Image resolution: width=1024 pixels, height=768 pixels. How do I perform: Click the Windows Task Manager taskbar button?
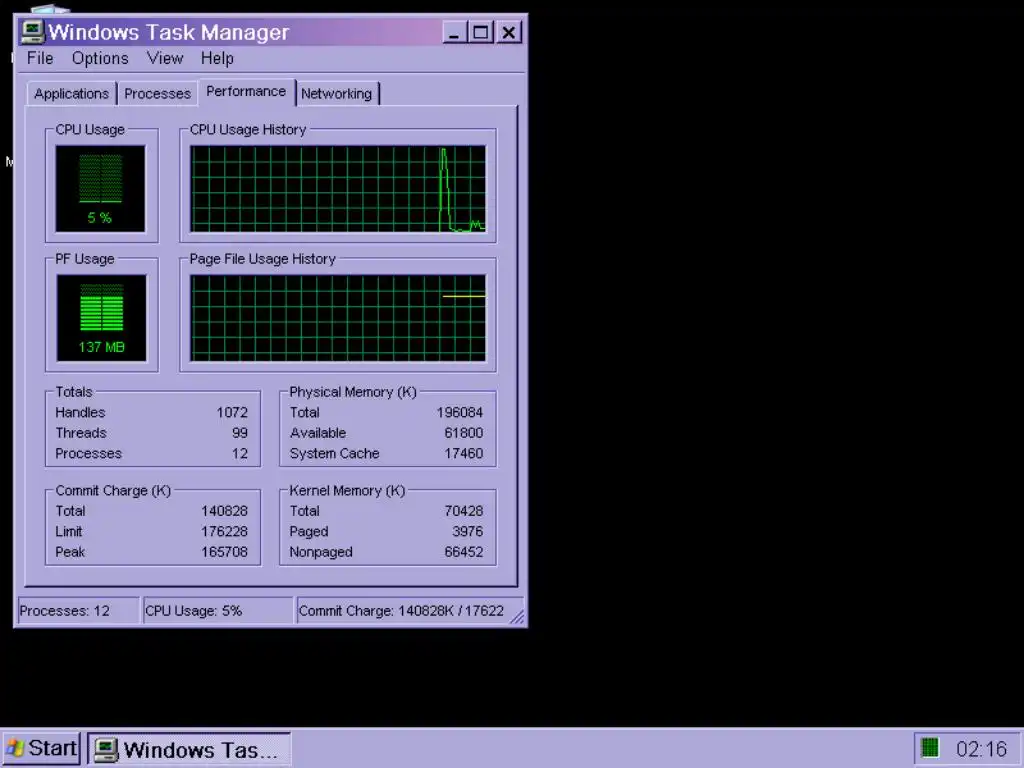coord(189,750)
